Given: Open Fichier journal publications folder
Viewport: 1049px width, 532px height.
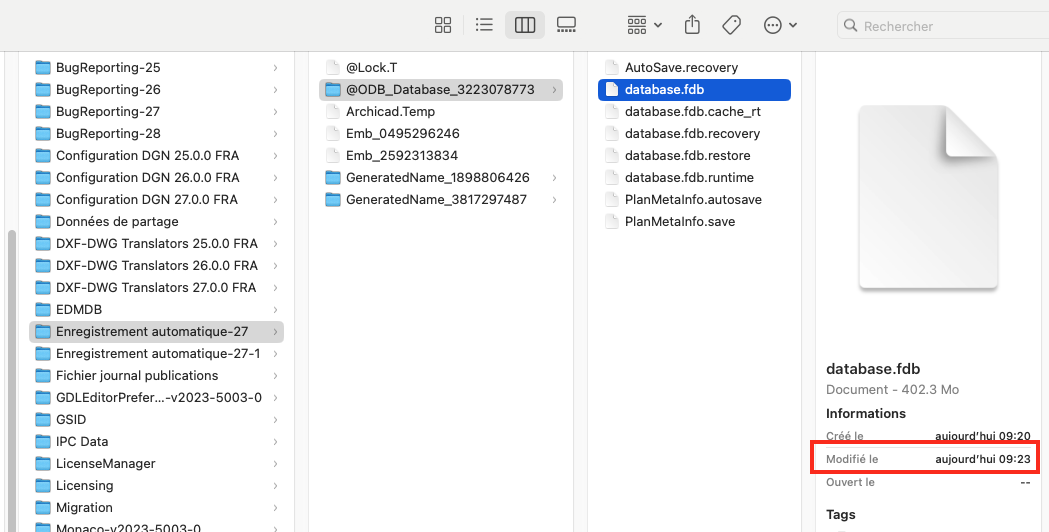Looking at the screenshot, I should (157, 375).
